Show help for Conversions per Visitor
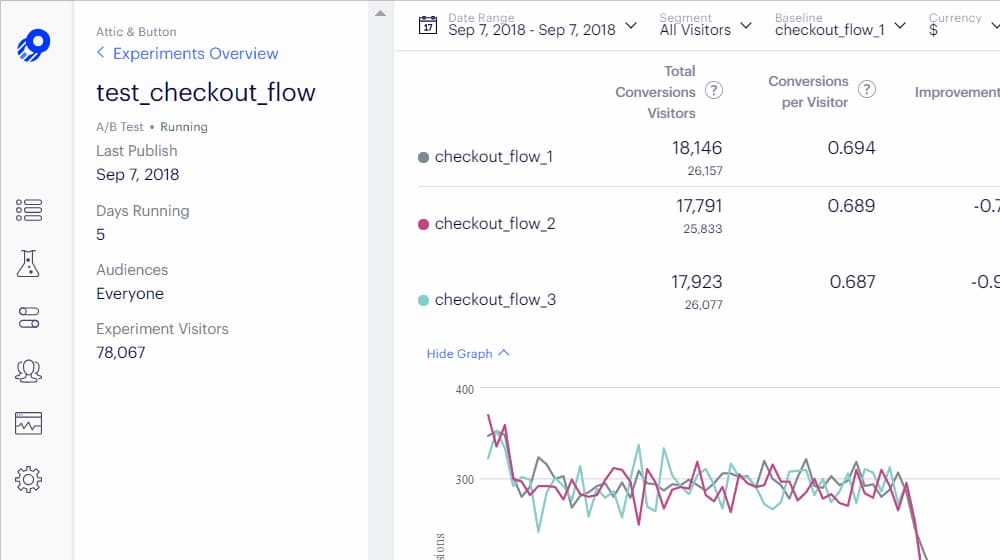Image resolution: width=1000 pixels, height=560 pixels. (867, 89)
